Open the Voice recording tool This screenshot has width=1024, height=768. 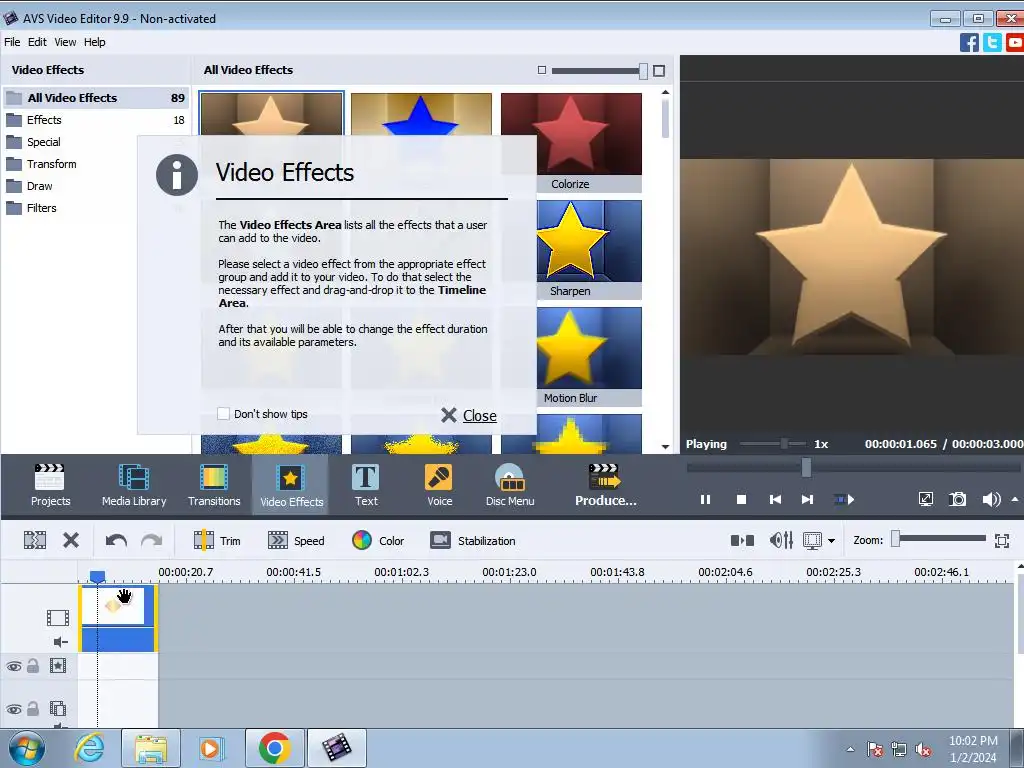coord(439,485)
